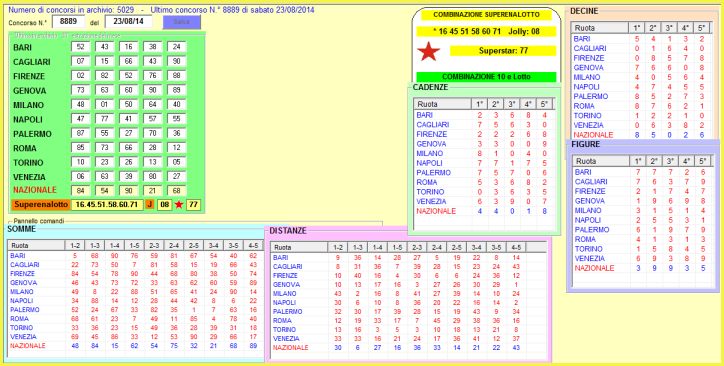Select NAZIONALE row in SOMME table
The image size is (724, 366).
tap(136, 346)
